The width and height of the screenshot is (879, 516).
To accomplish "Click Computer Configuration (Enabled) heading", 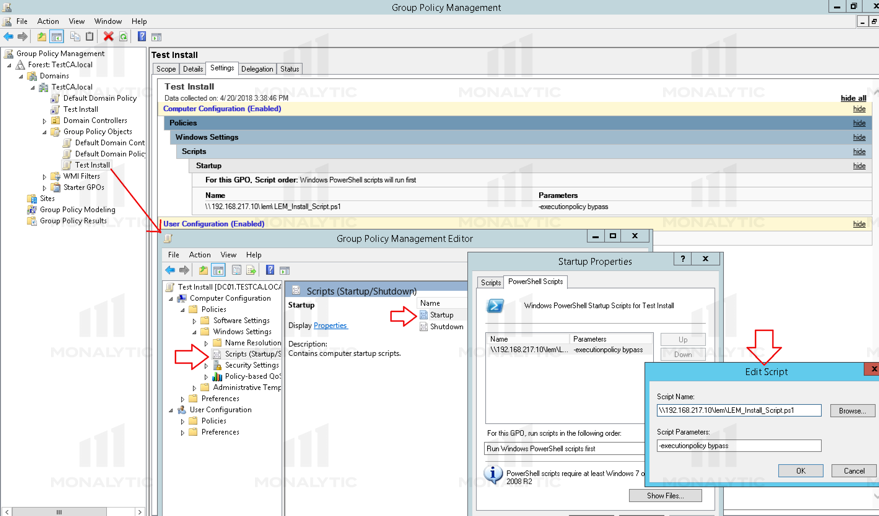I will point(222,109).
